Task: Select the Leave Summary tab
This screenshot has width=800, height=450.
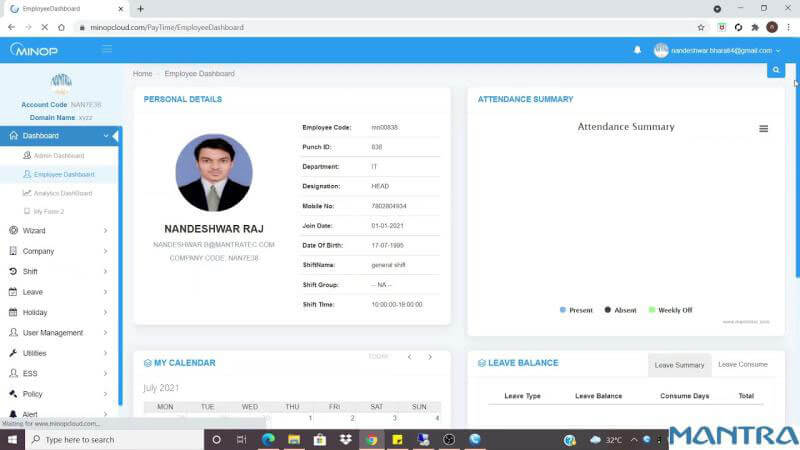Action: coord(679,365)
